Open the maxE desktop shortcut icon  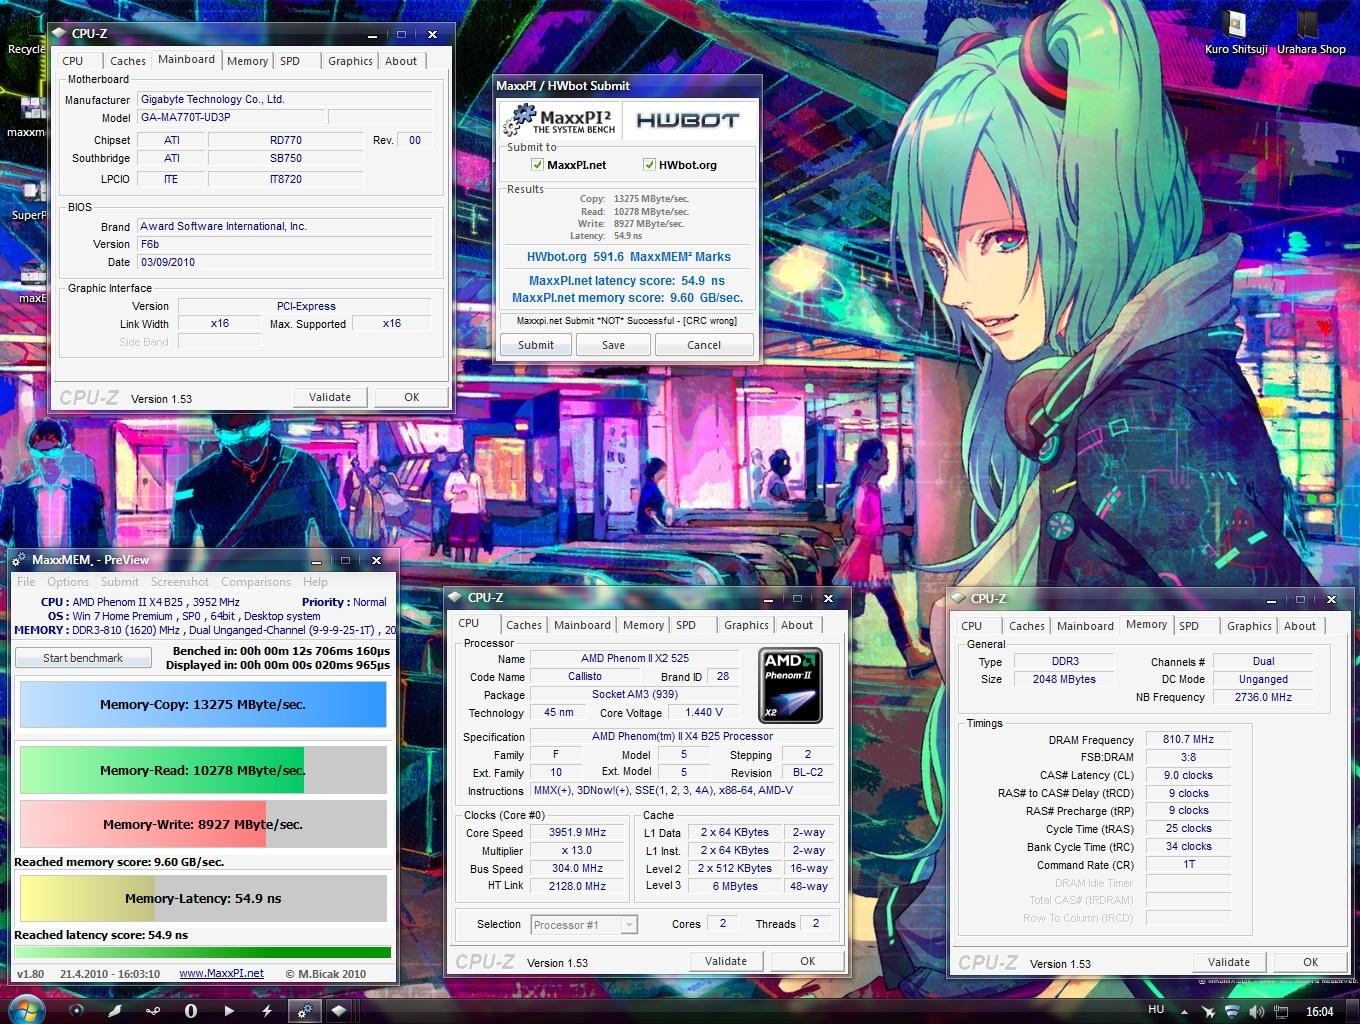[30, 280]
